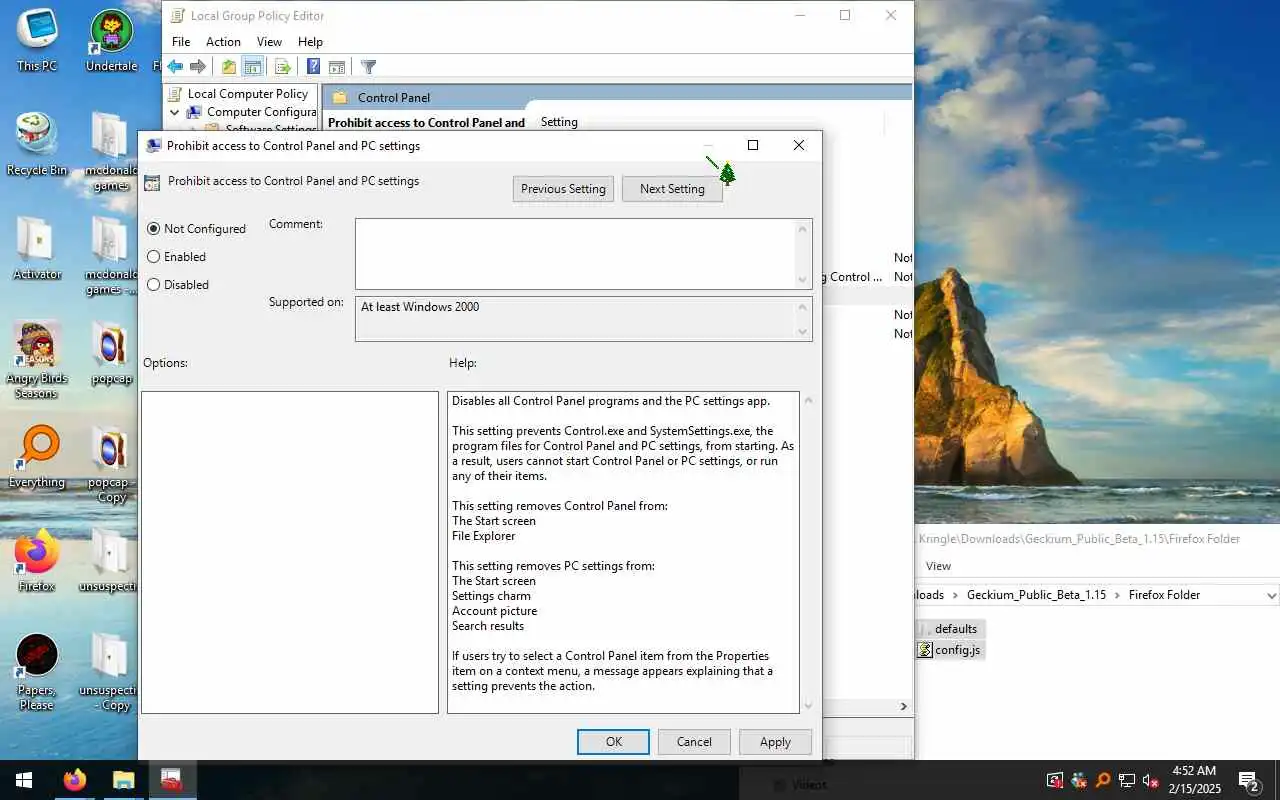
Task: Open the Undertale desktop shortcut
Action: [111, 41]
